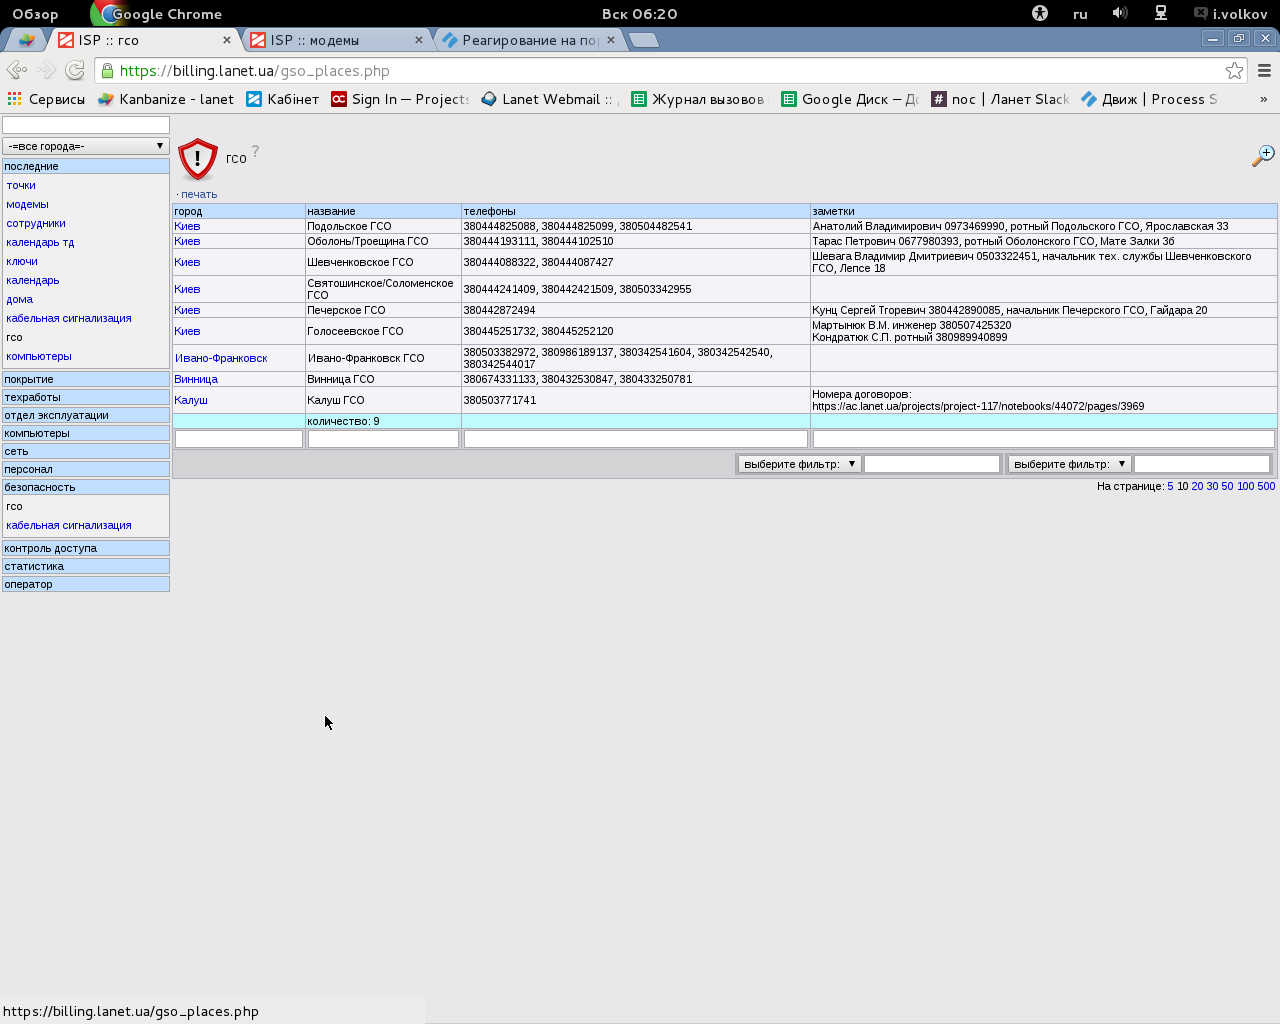Switch the keyboard layout indicator ru
This screenshot has width=1280, height=1024.
tap(1080, 14)
